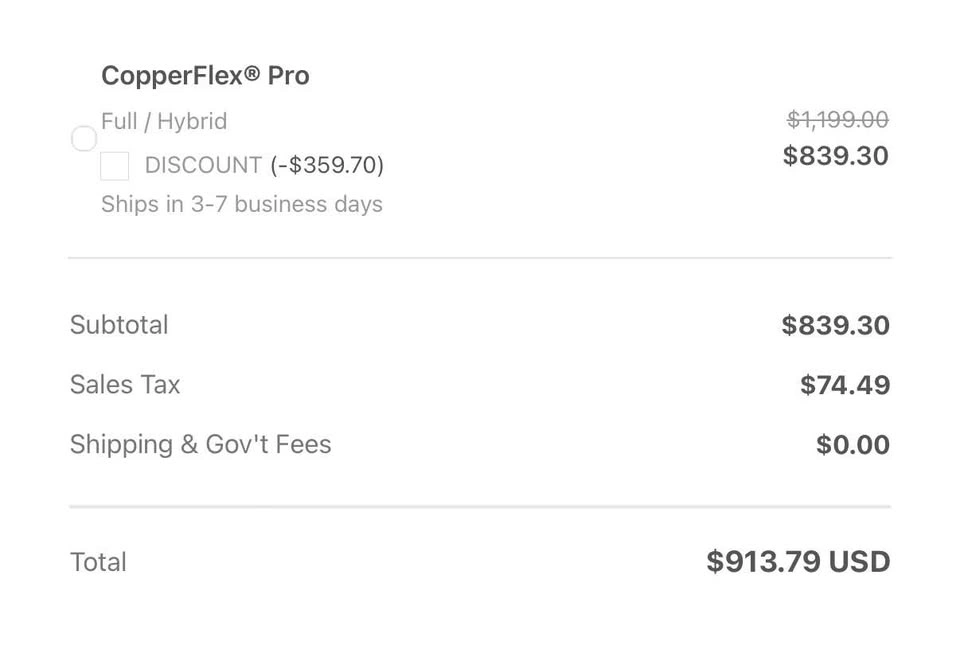Screen dimensions: 960x653
Task: Click the $913.79 USD total amount
Action: (x=798, y=562)
